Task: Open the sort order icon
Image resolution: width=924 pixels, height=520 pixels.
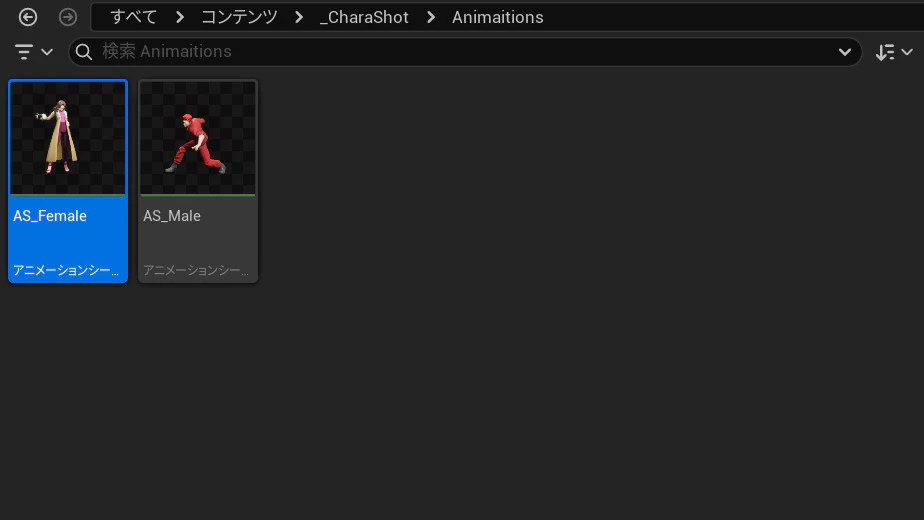Action: click(885, 52)
